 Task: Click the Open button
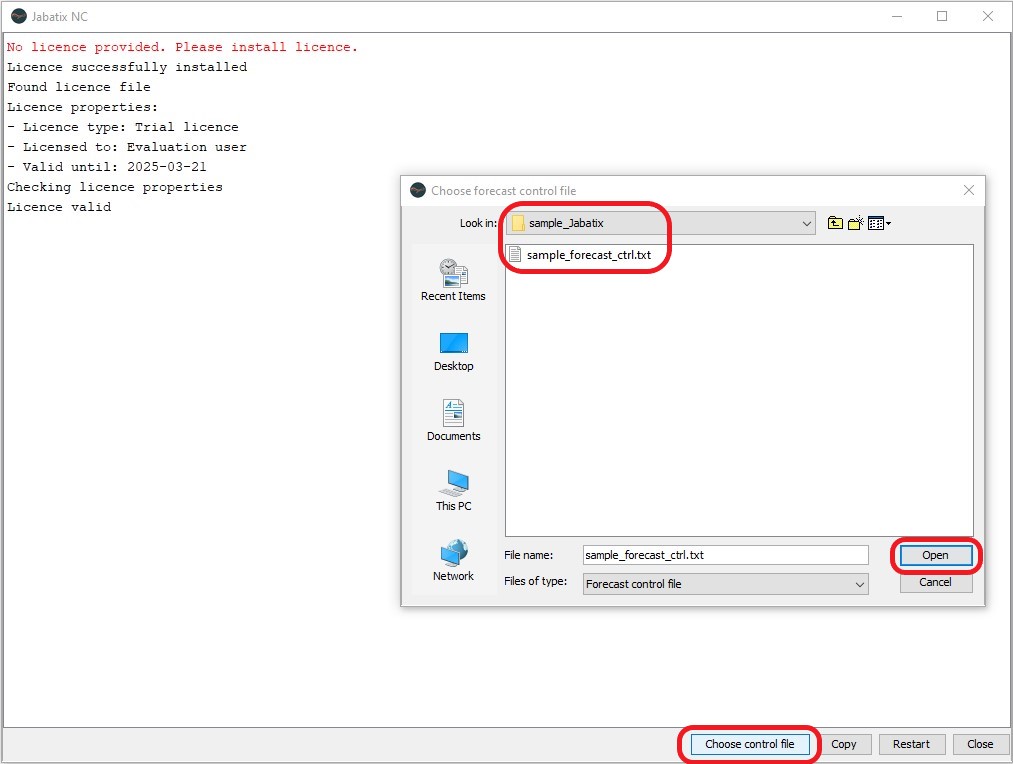point(935,555)
